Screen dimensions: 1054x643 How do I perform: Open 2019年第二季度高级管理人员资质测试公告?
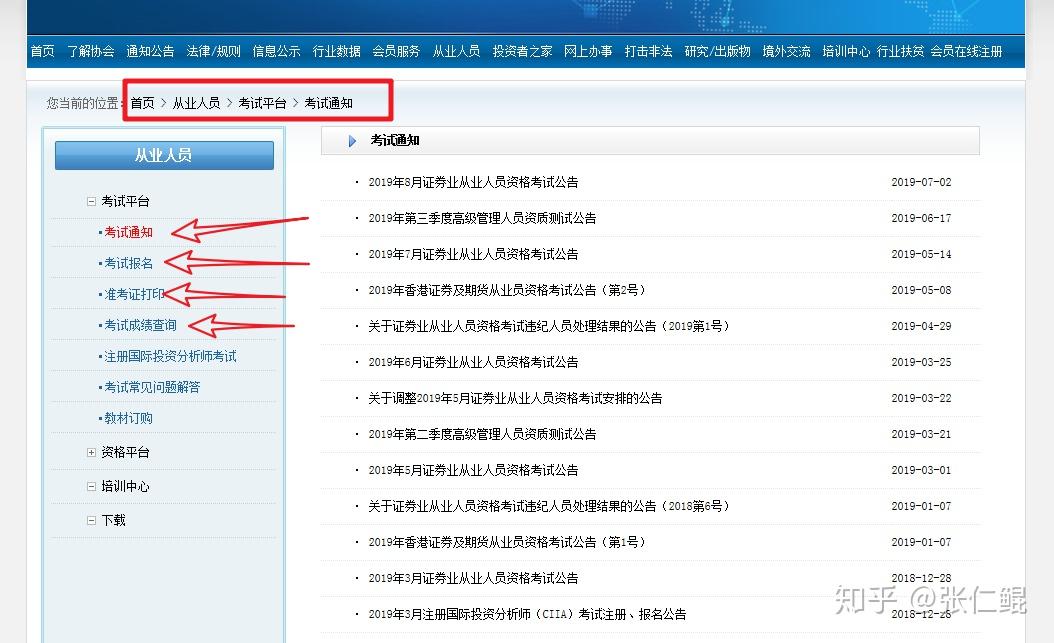click(x=482, y=434)
